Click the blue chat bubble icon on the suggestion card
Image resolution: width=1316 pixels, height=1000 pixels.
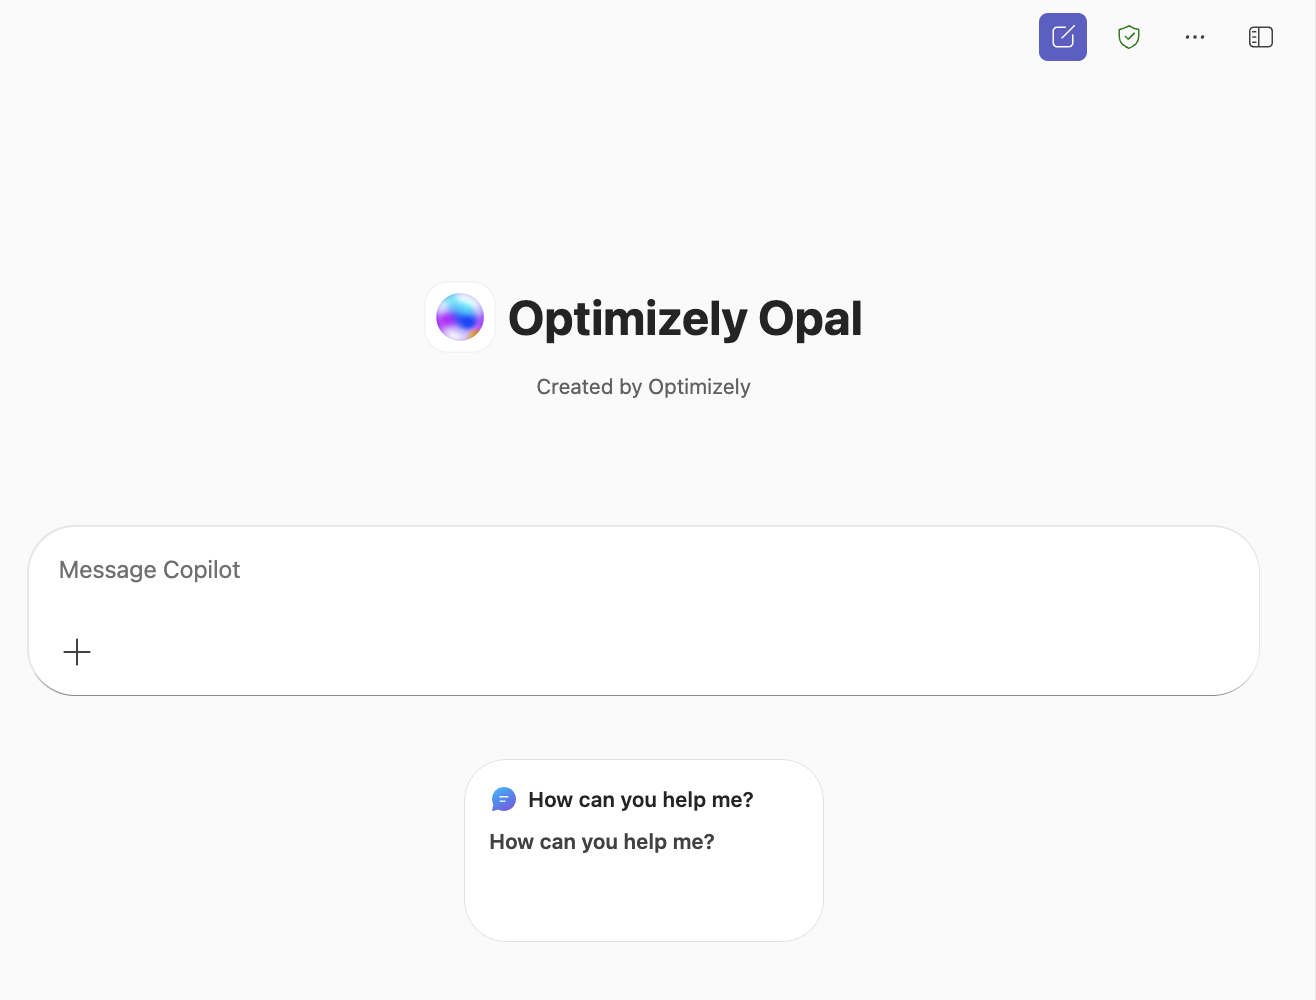503,799
